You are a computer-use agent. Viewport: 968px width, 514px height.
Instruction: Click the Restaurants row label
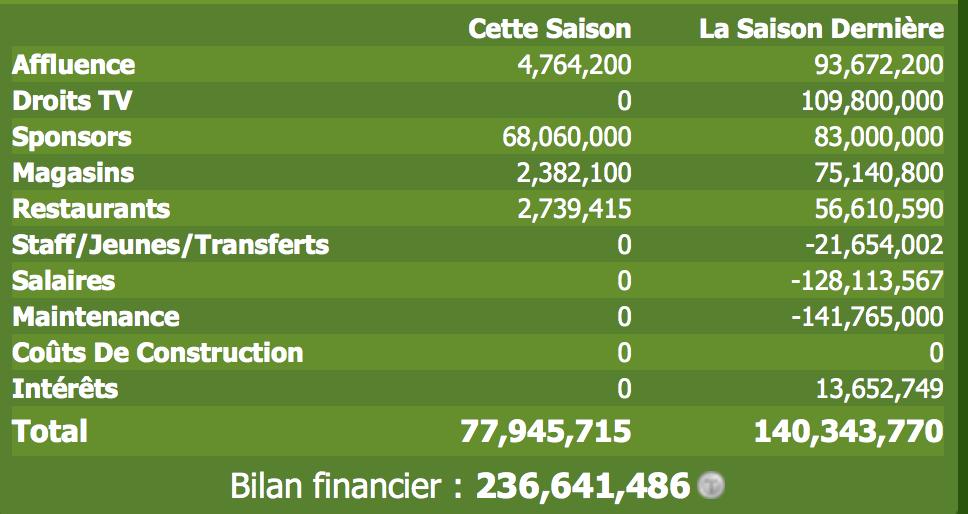(x=91, y=208)
